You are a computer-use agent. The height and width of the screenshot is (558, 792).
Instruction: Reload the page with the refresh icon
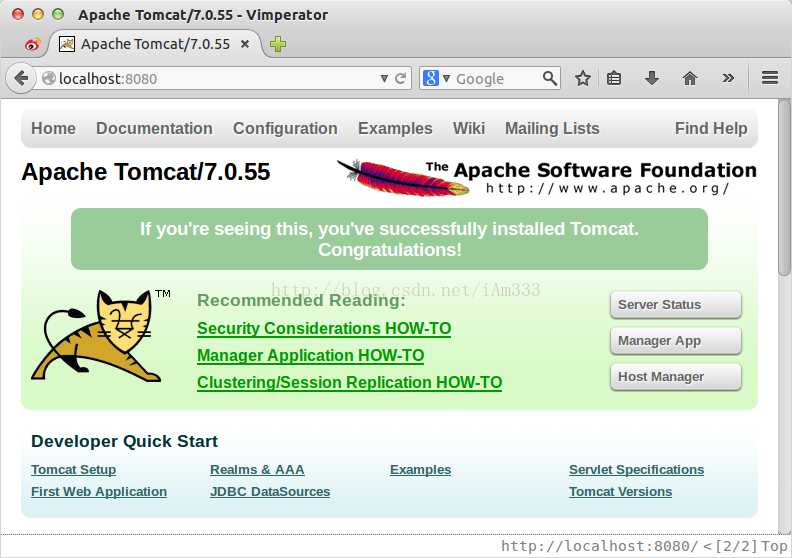[401, 78]
